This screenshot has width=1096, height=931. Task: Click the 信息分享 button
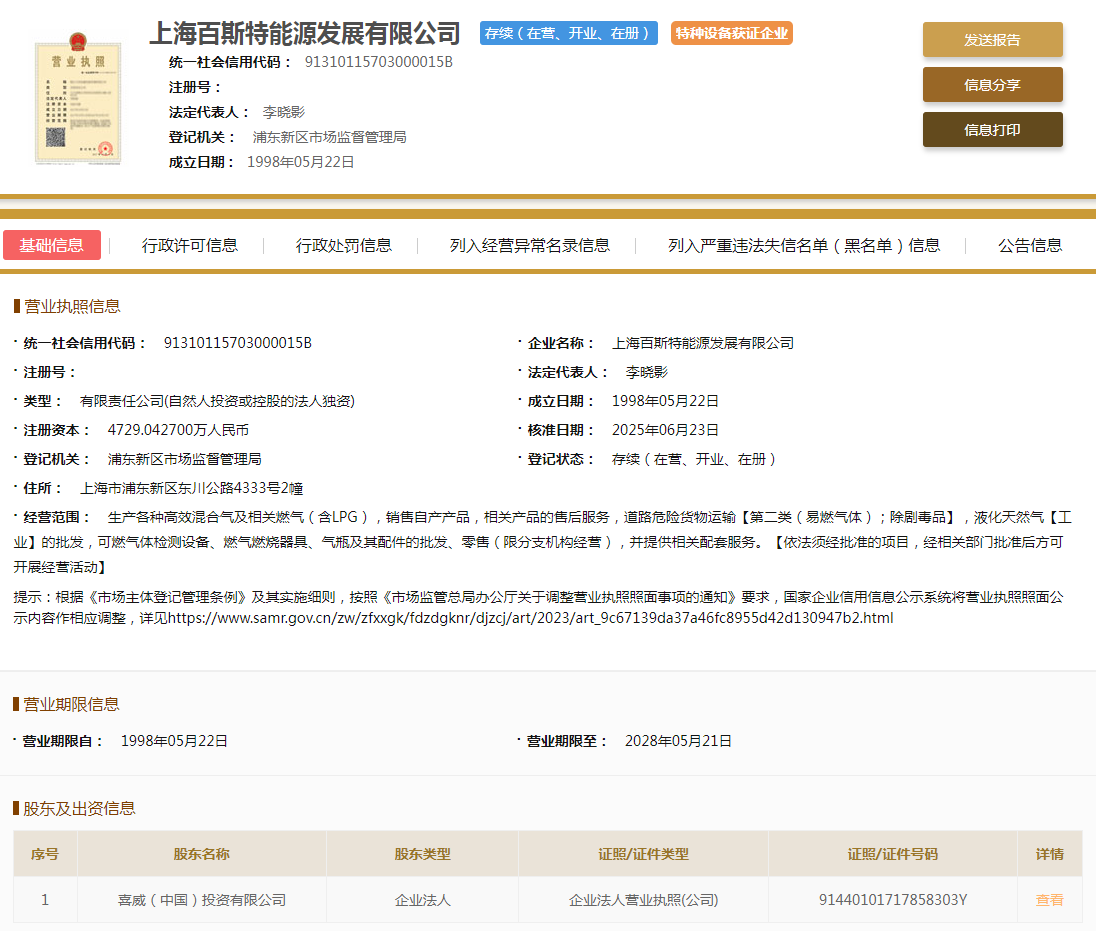point(992,85)
